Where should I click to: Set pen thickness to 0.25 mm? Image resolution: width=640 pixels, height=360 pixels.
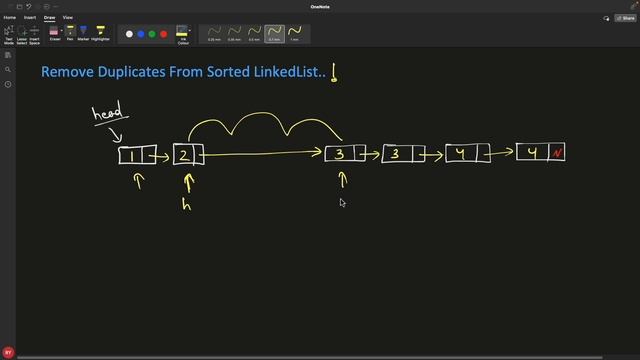(214, 33)
